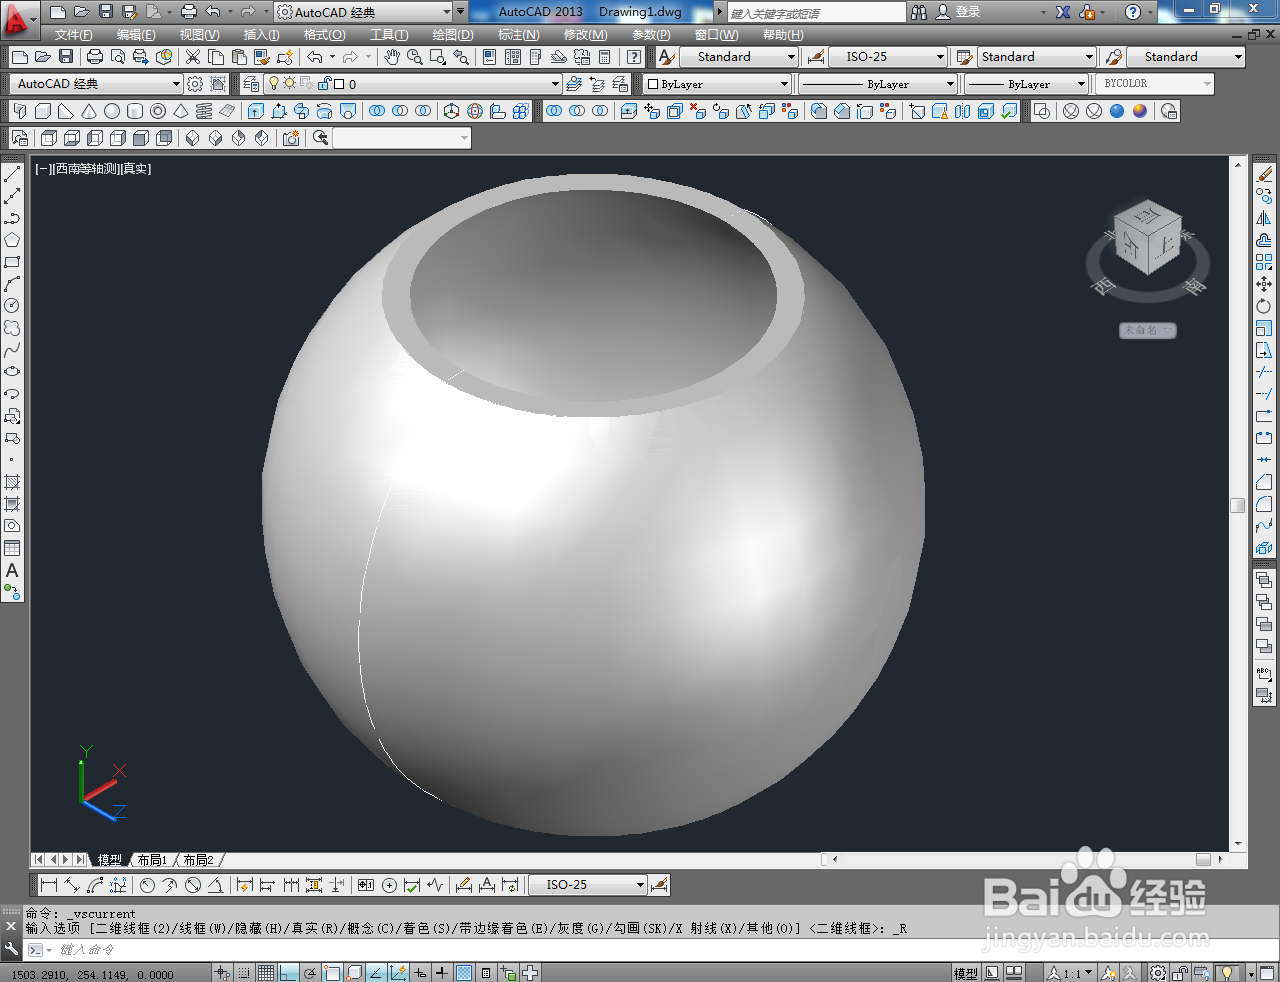The image size is (1280, 982).
Task: Select the Line tool in draw toolbar
Action: [x=12, y=174]
